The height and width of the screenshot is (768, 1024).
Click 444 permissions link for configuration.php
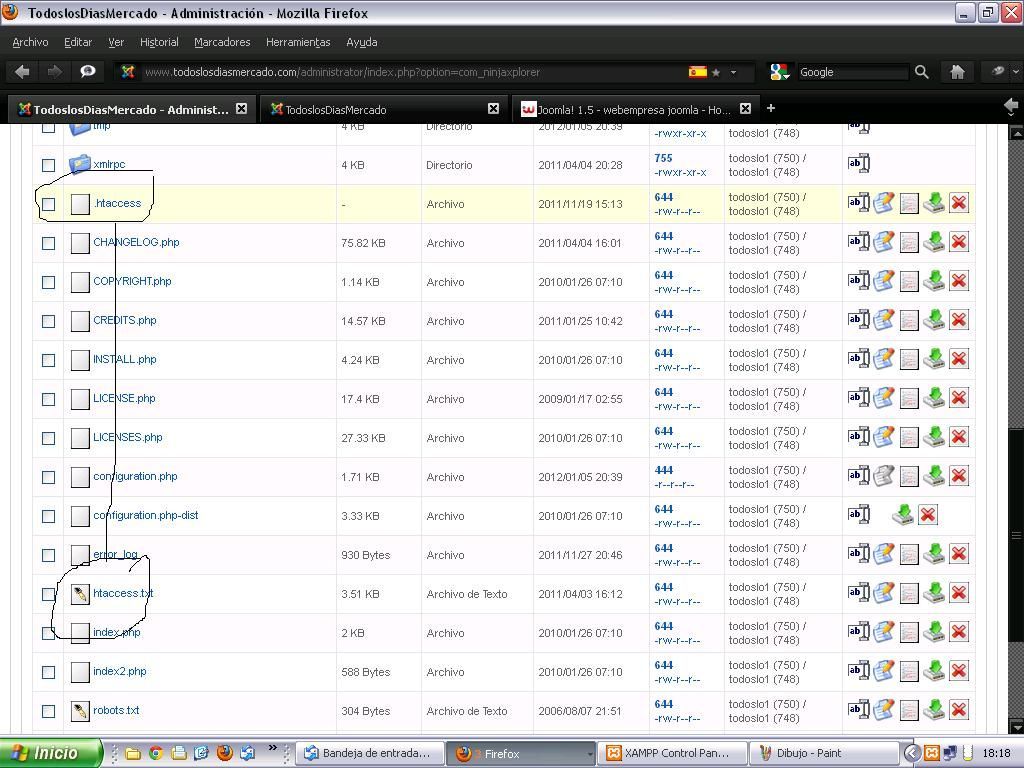(664, 470)
